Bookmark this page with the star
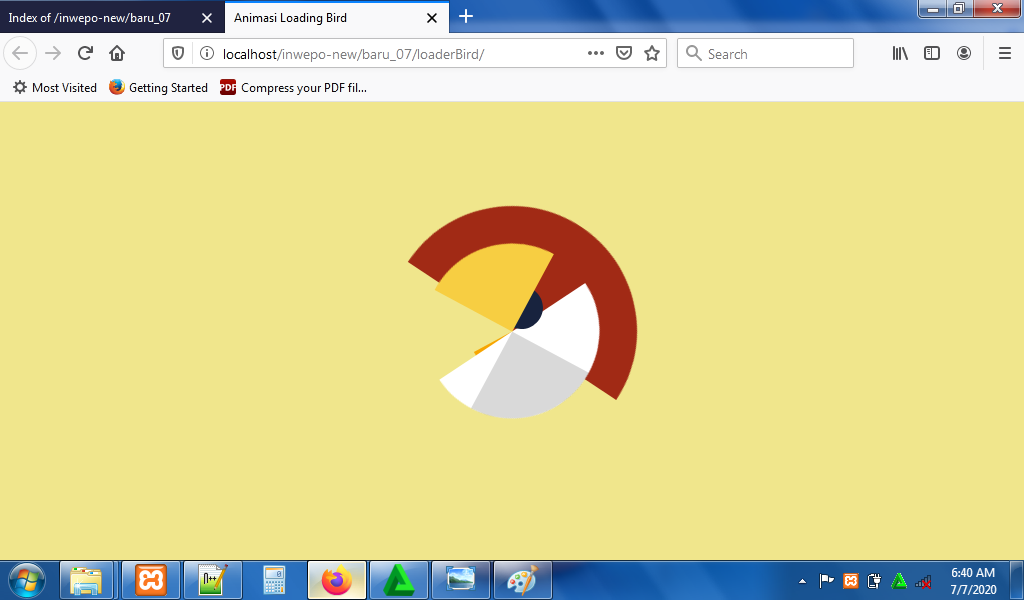This screenshot has width=1024, height=600. point(652,54)
